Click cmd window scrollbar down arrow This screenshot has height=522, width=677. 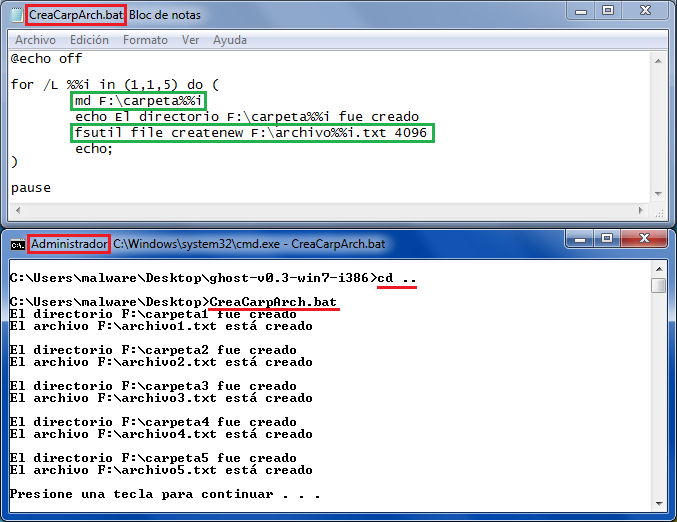click(x=659, y=503)
